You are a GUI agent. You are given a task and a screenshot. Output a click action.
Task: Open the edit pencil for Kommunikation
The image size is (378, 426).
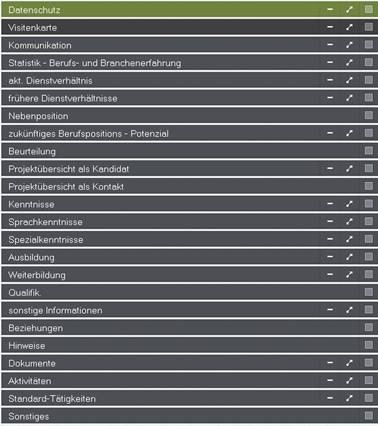[349, 45]
